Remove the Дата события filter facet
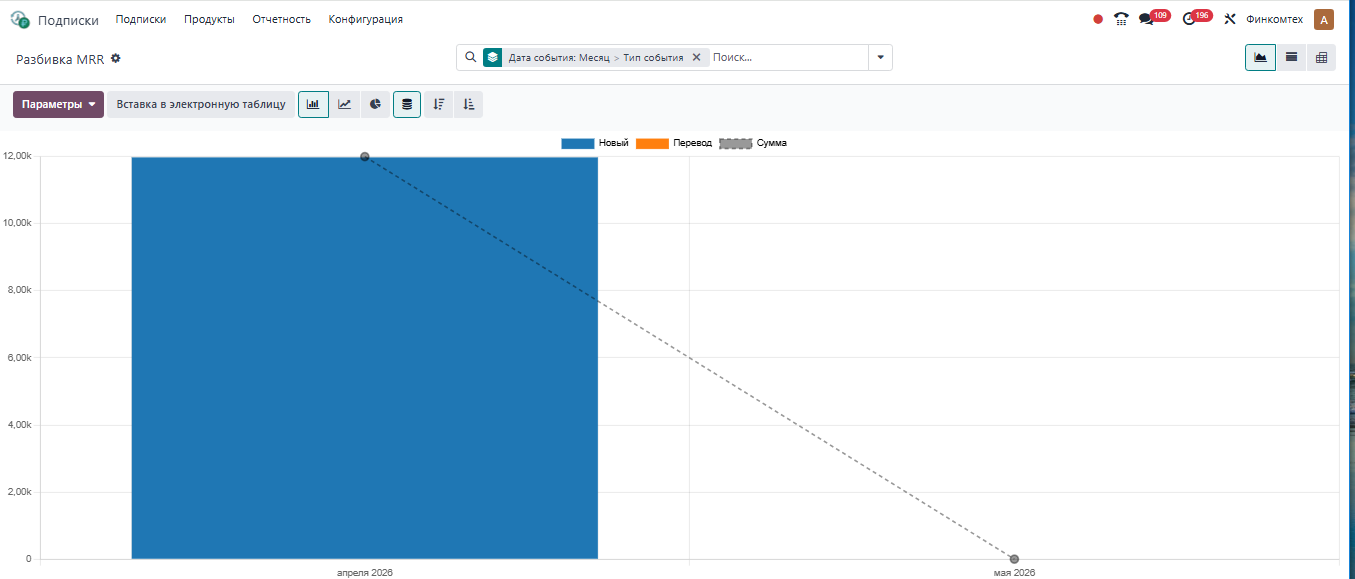Viewport: 1355px width, 579px height. [696, 57]
